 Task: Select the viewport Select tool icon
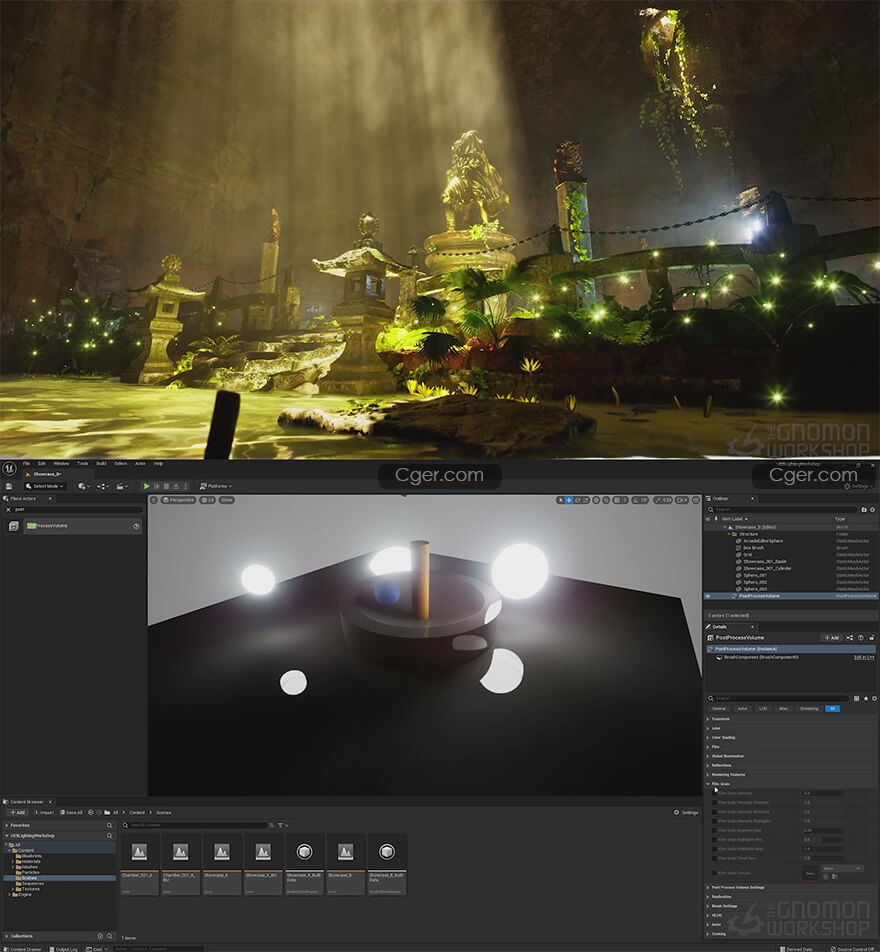point(560,500)
